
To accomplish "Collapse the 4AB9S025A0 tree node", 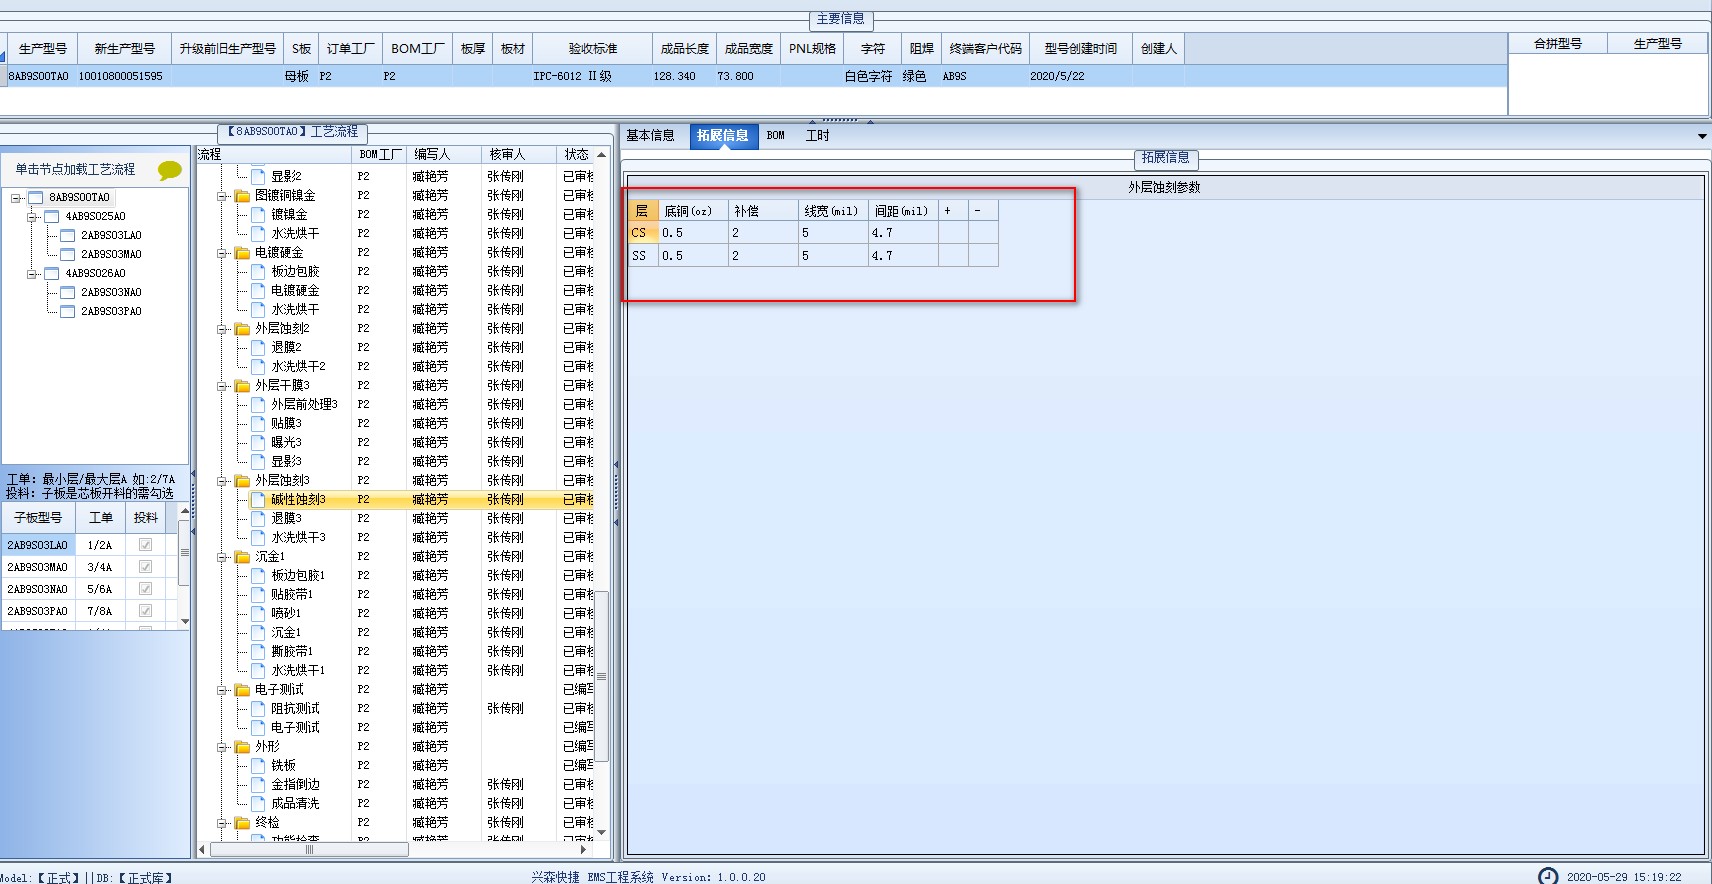I will pyautogui.click(x=32, y=217).
